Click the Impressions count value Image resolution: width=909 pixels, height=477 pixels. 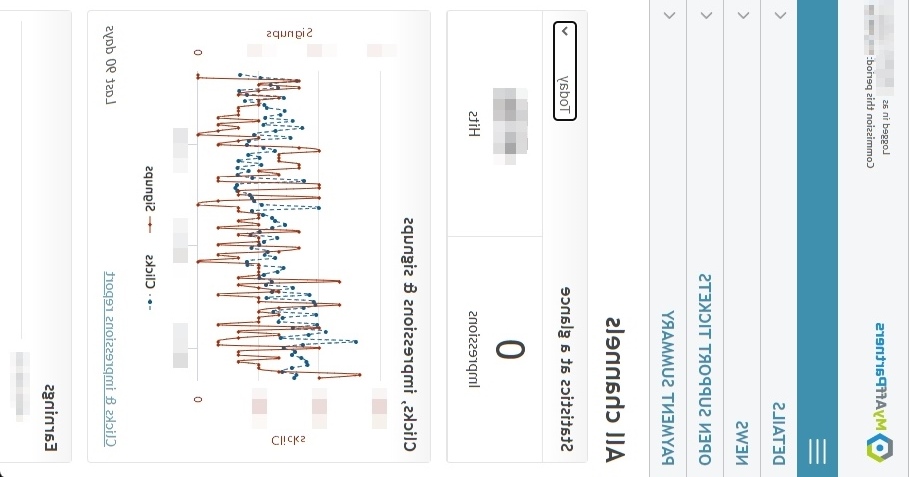tap(511, 352)
